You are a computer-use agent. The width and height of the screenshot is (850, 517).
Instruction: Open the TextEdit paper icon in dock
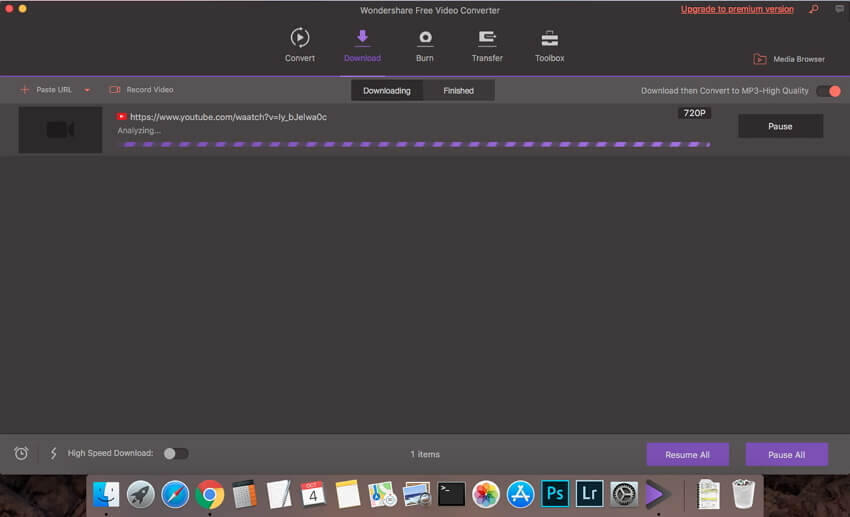click(x=279, y=494)
